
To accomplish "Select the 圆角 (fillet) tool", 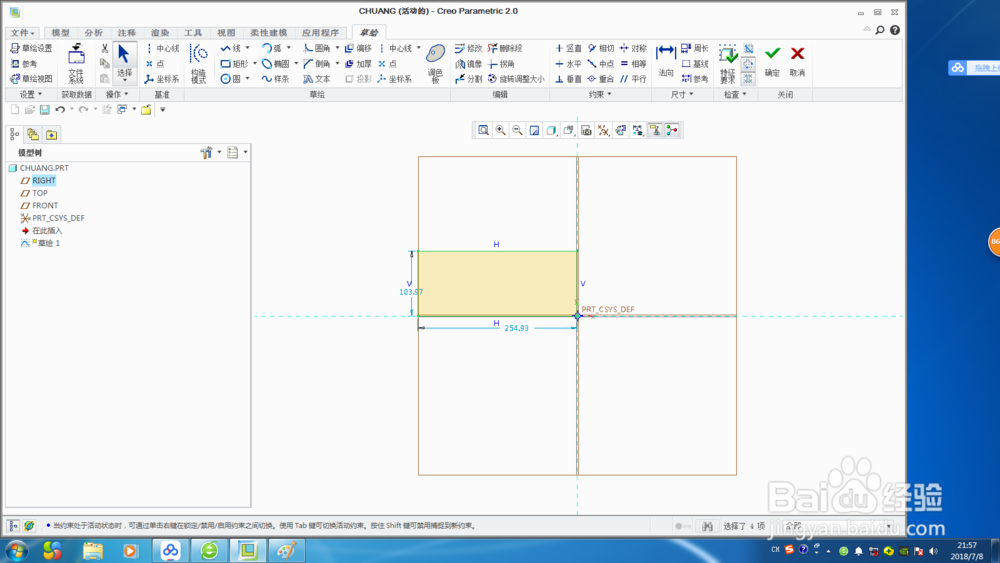I will point(317,48).
